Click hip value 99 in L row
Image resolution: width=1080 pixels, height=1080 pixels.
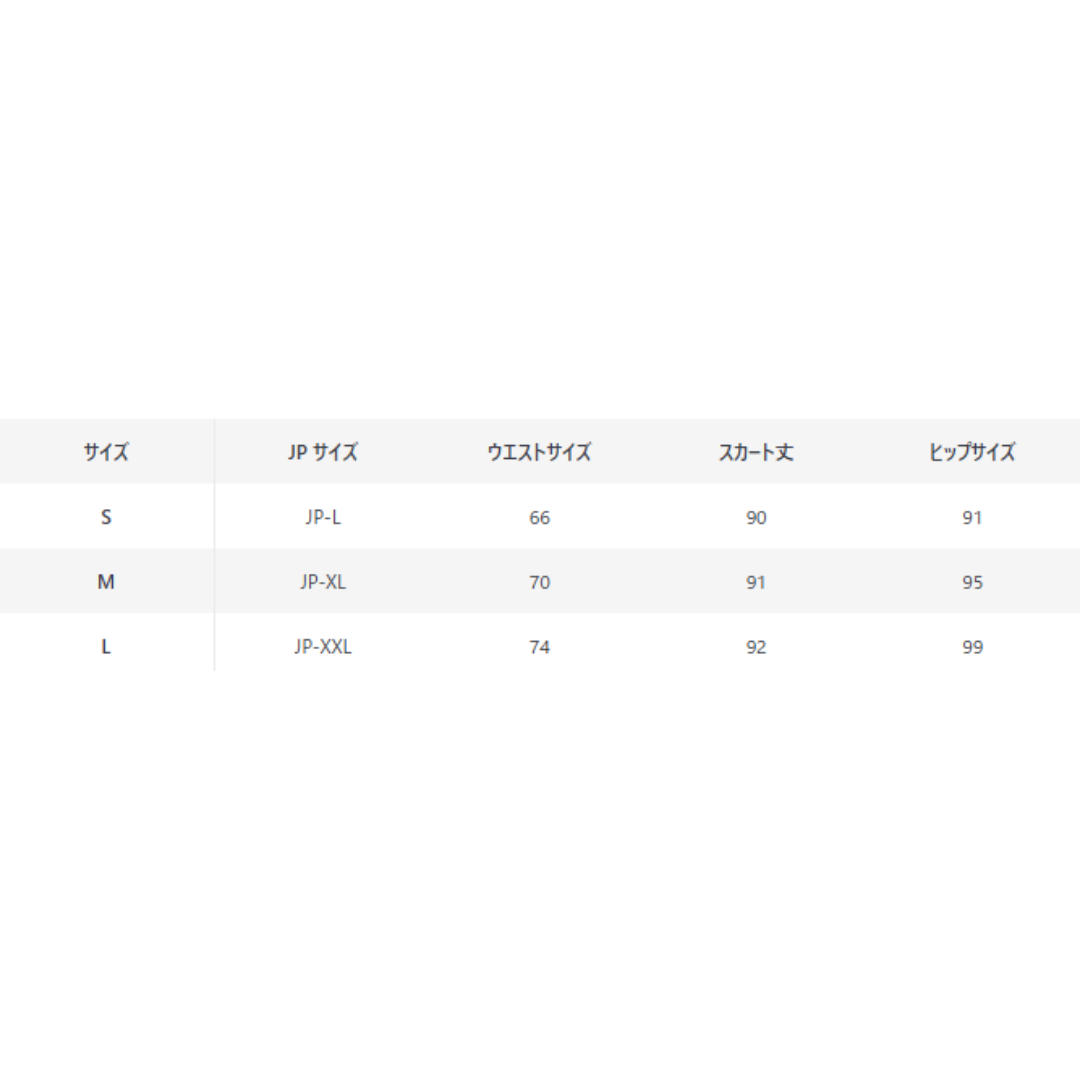click(972, 647)
